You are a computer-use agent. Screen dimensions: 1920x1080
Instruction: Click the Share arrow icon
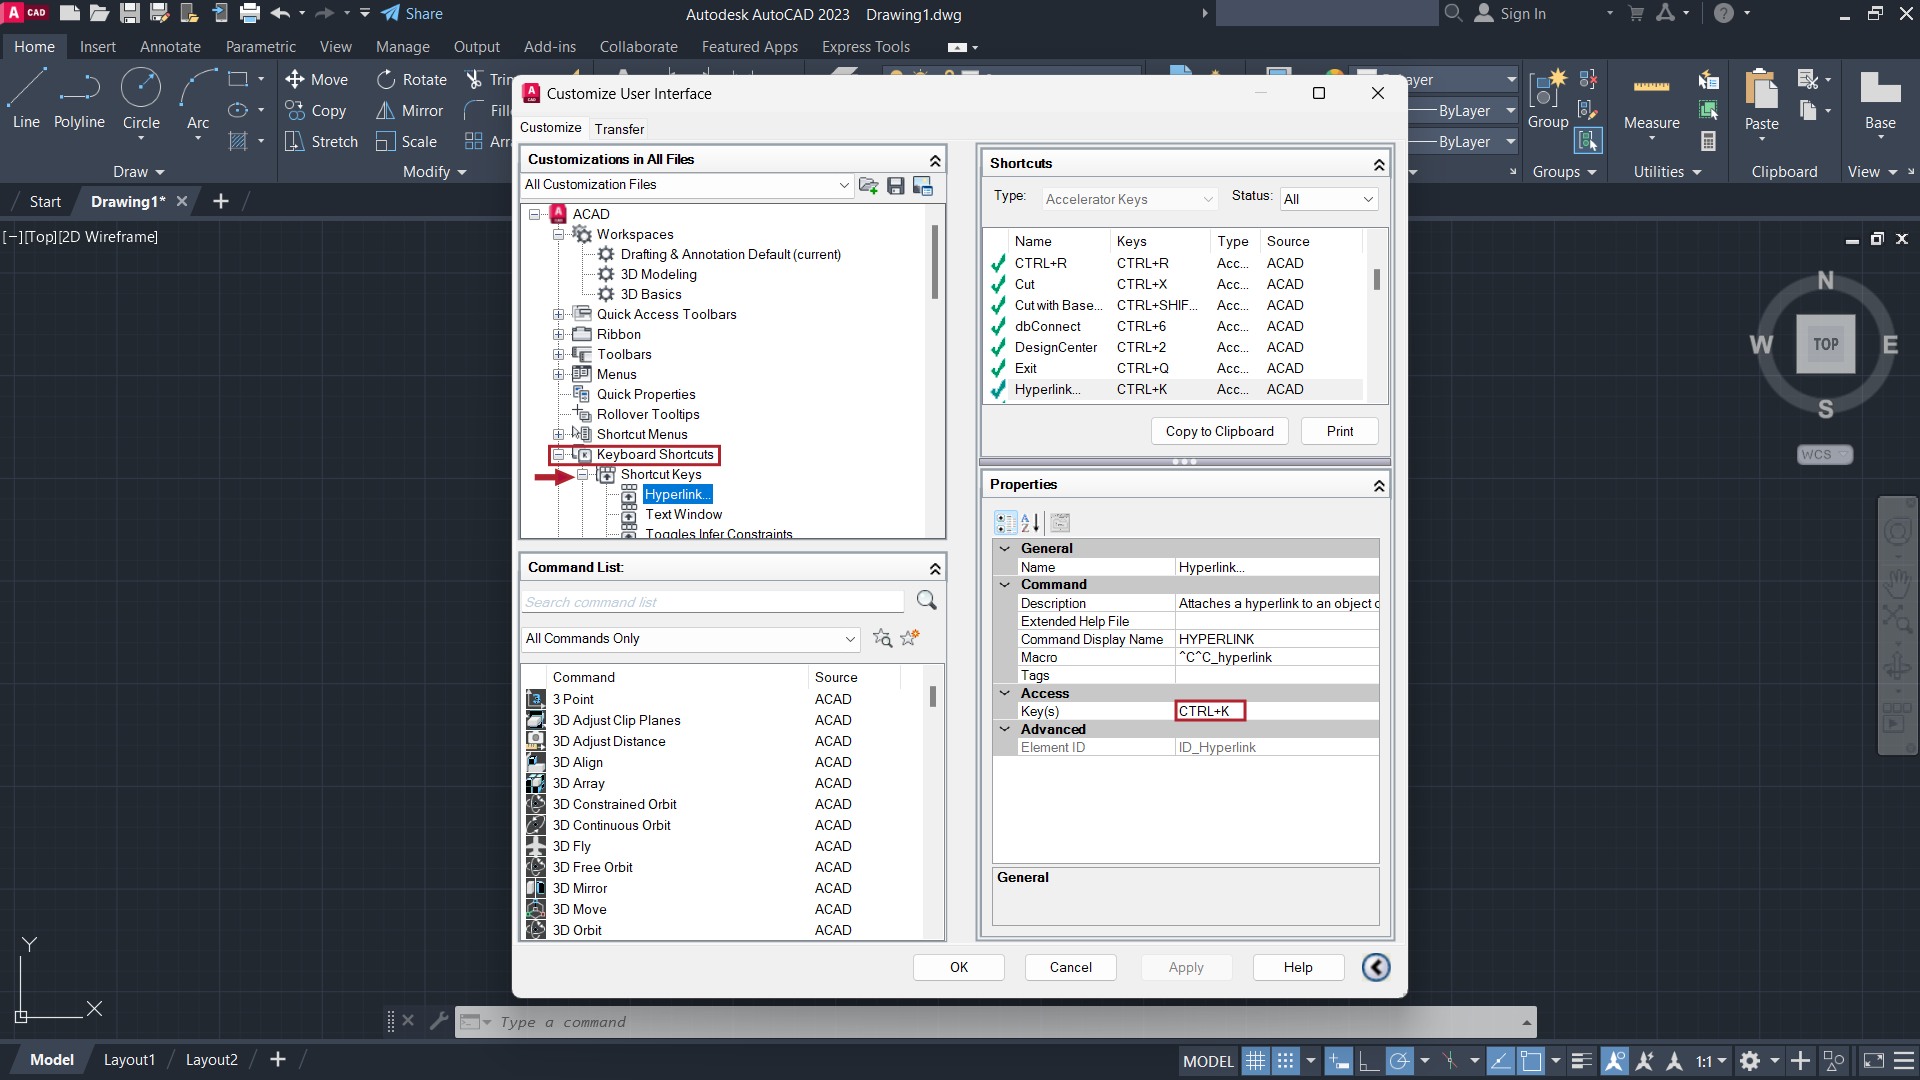pyautogui.click(x=391, y=13)
